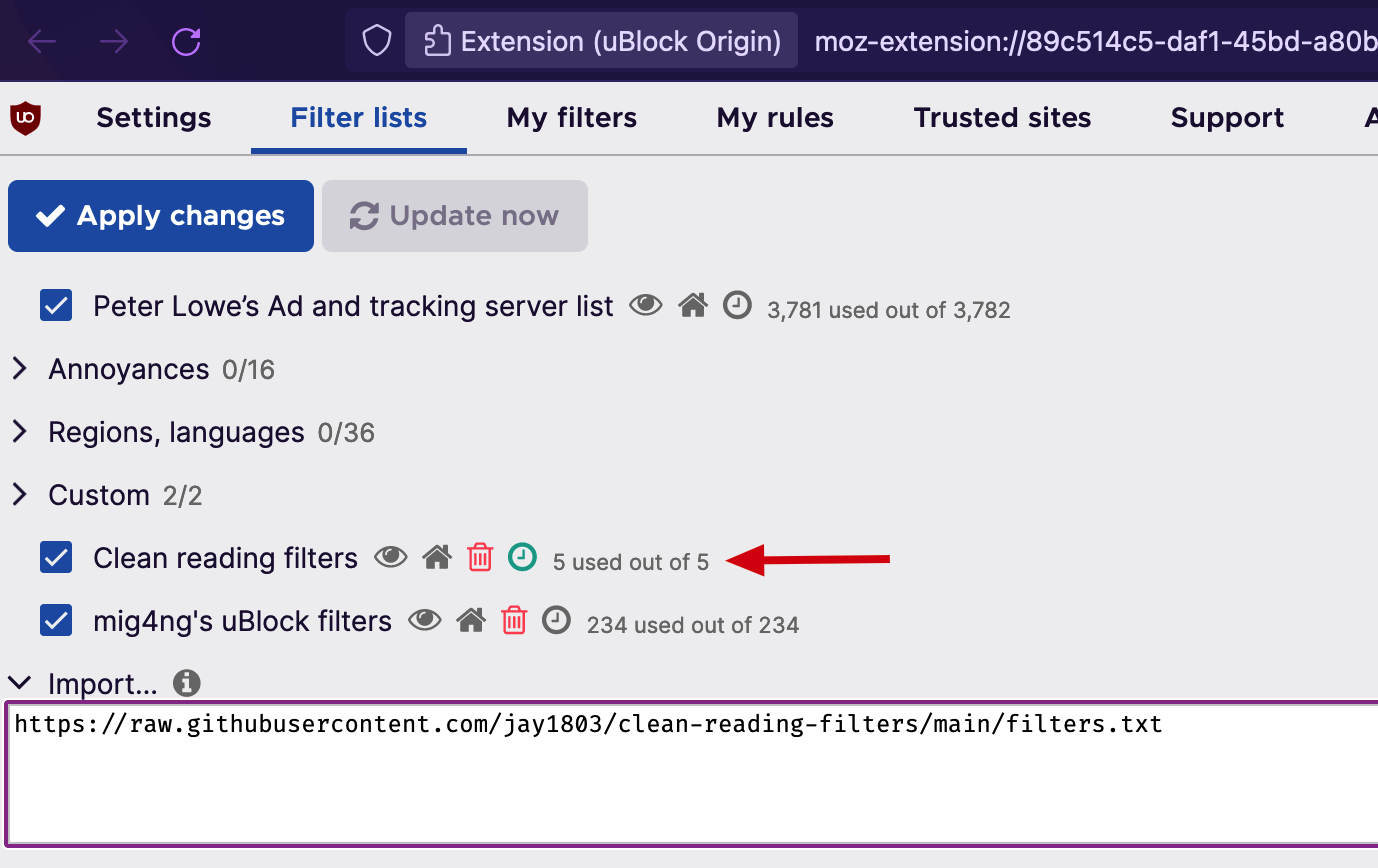
Task: Collapse the Custom section chevron
Action: [19, 495]
